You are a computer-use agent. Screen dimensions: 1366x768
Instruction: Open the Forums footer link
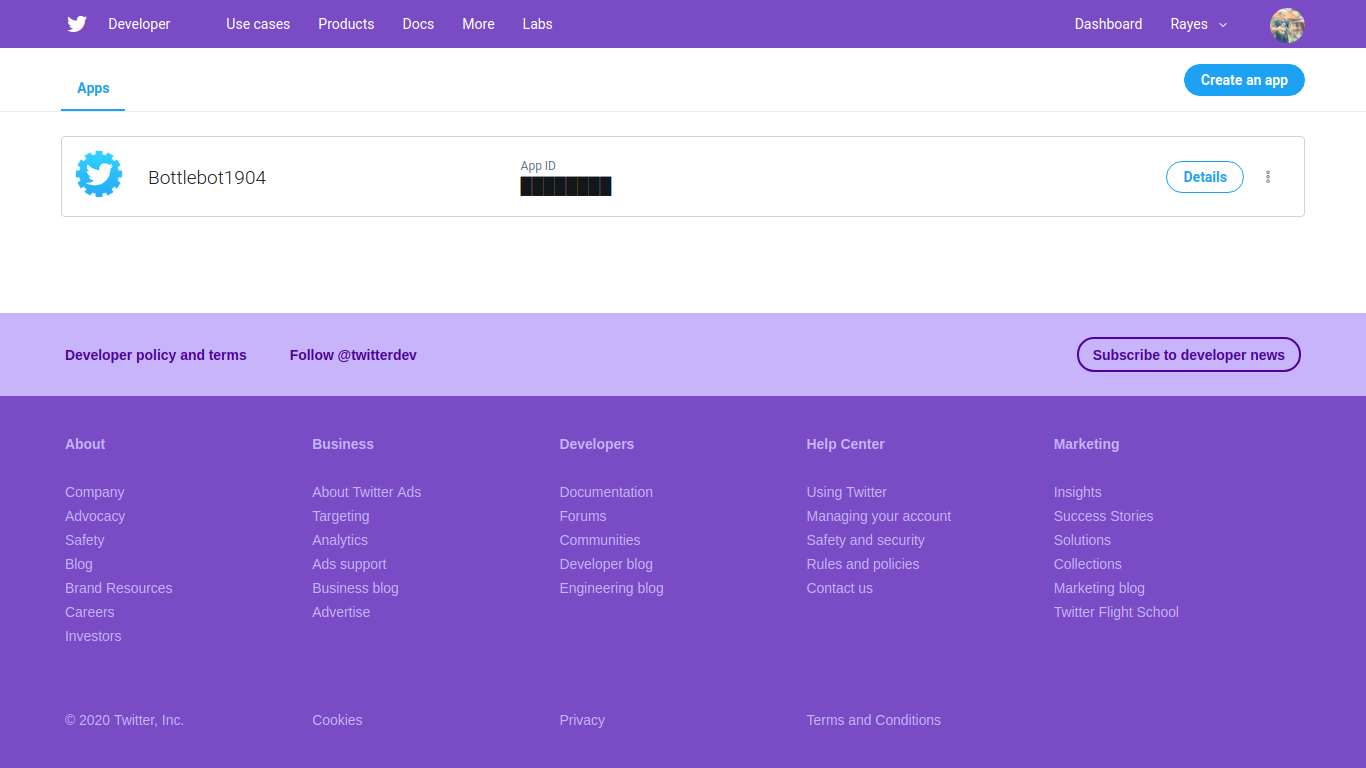point(583,516)
